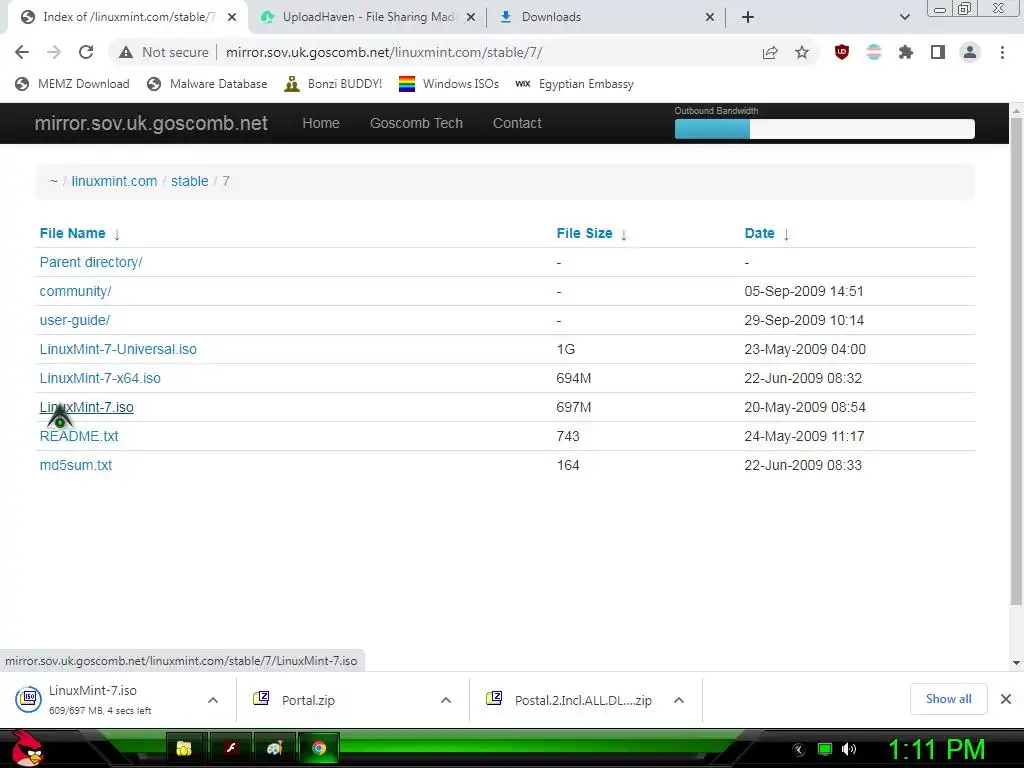The height and width of the screenshot is (768, 1024).
Task: Open the Home menu item
Action: click(321, 123)
